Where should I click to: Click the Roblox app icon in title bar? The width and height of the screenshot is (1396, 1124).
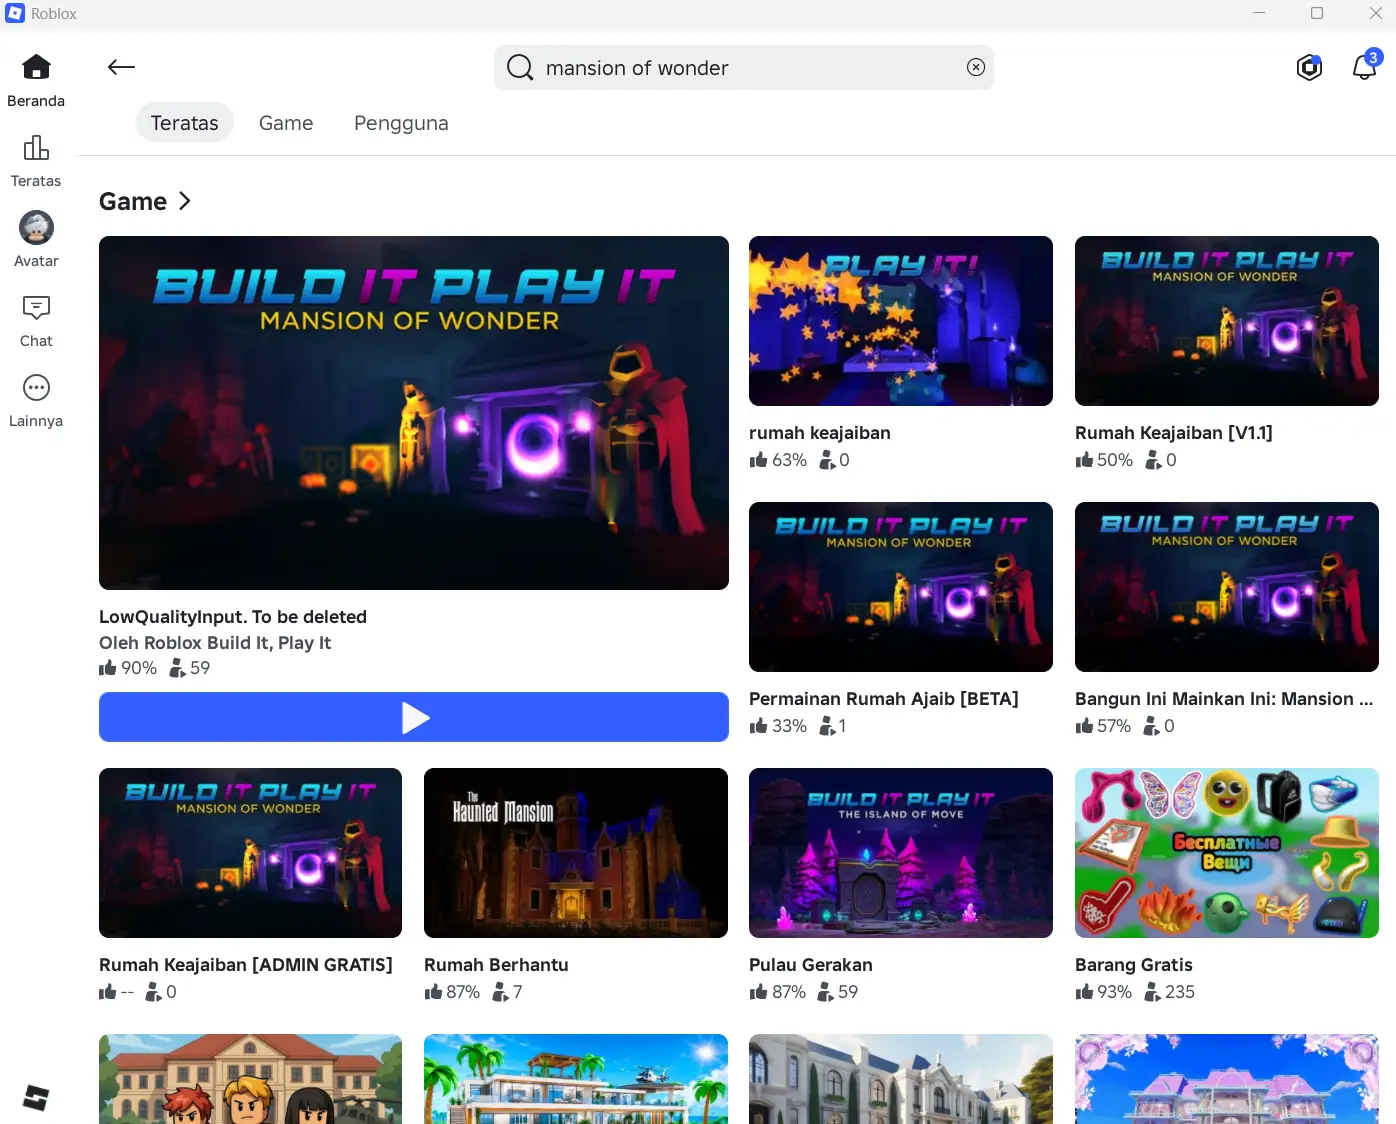click(15, 13)
